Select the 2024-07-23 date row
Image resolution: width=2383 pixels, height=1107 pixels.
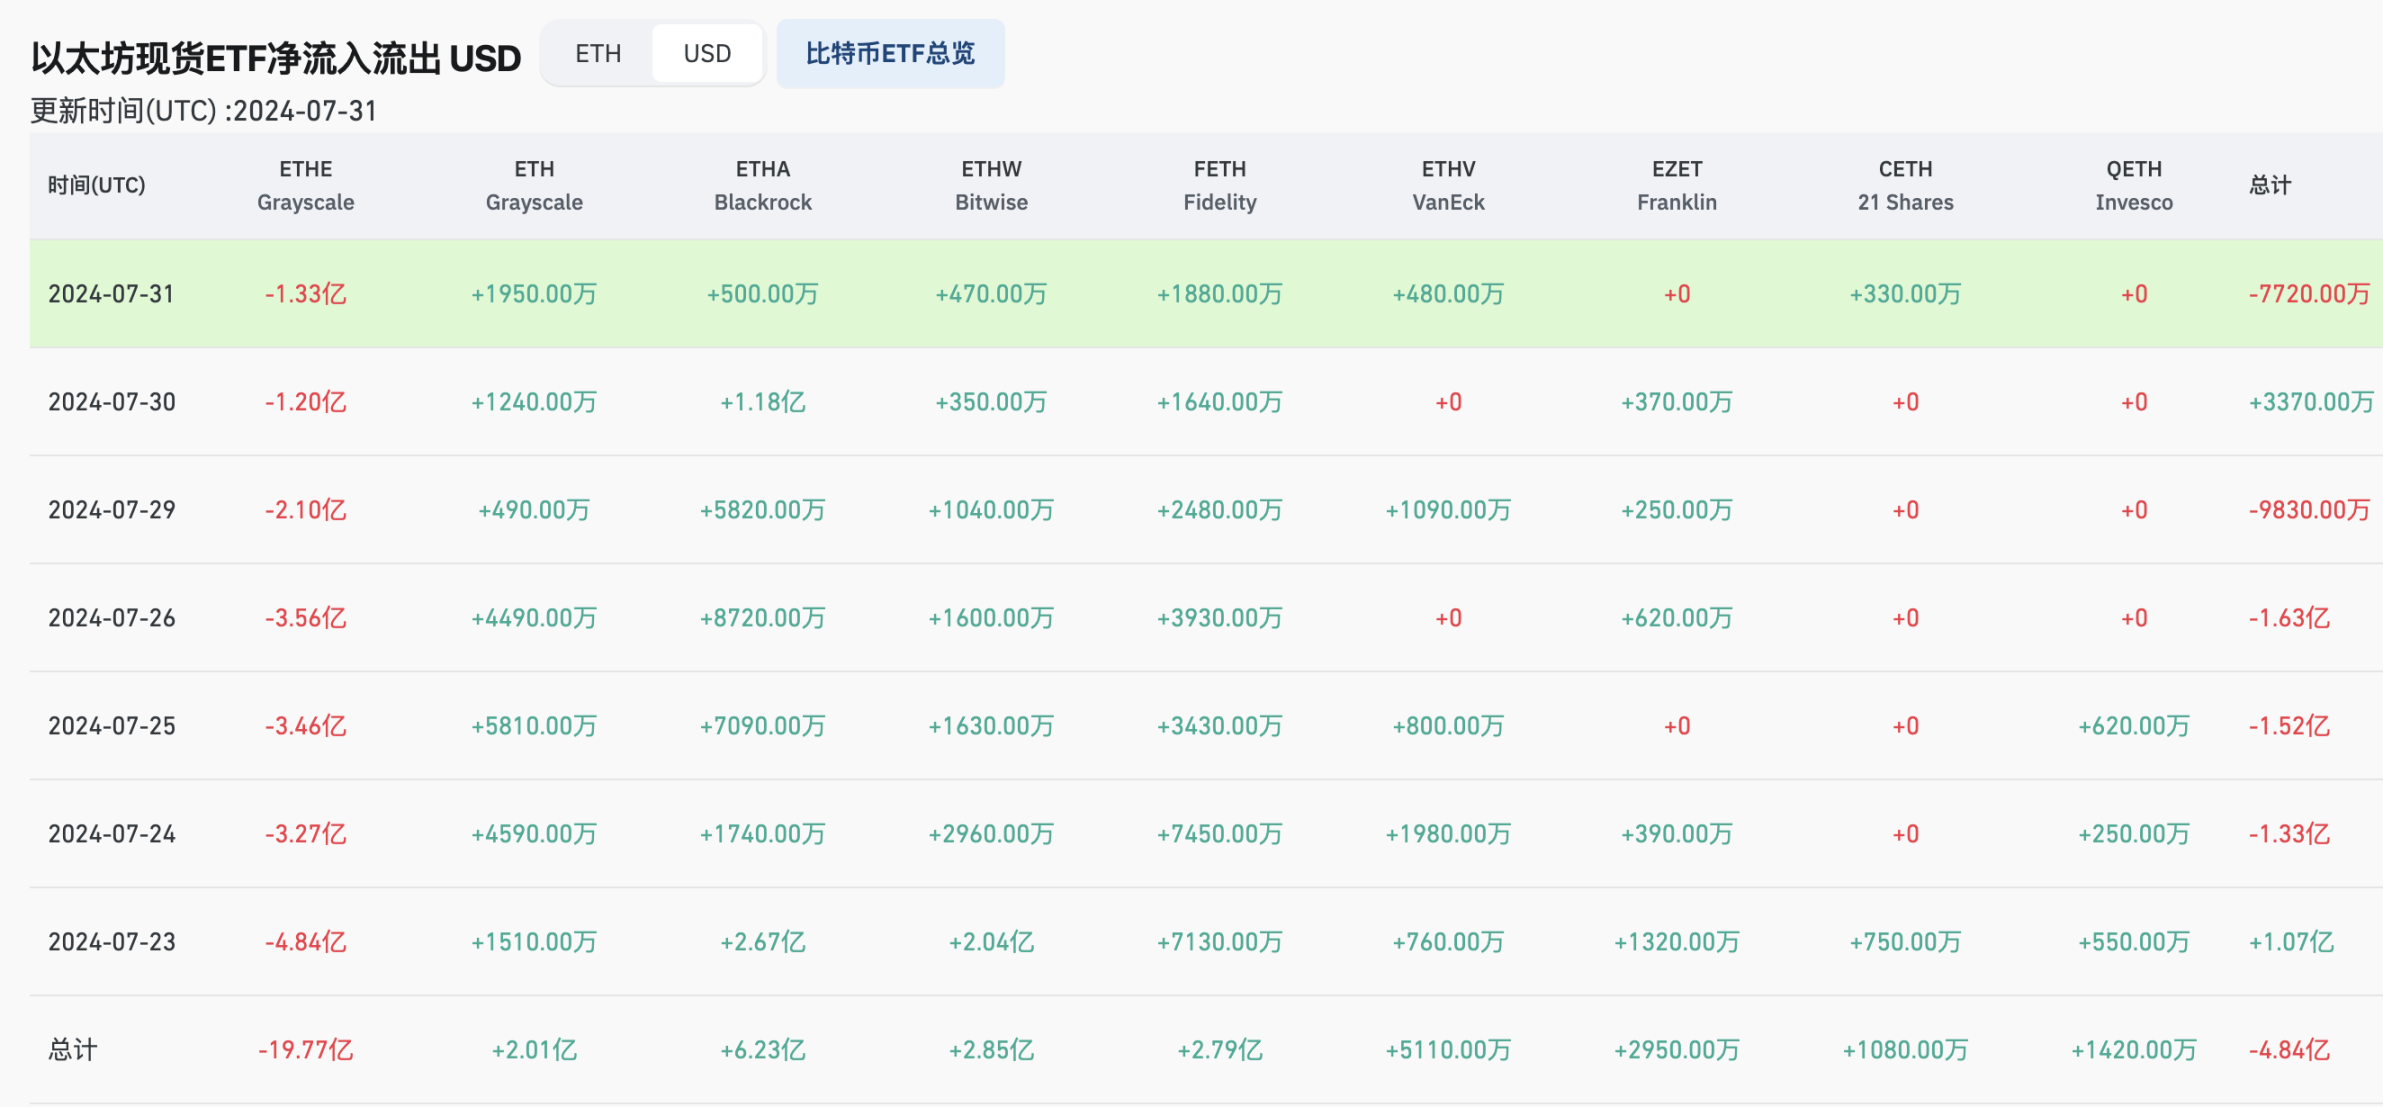(110, 941)
